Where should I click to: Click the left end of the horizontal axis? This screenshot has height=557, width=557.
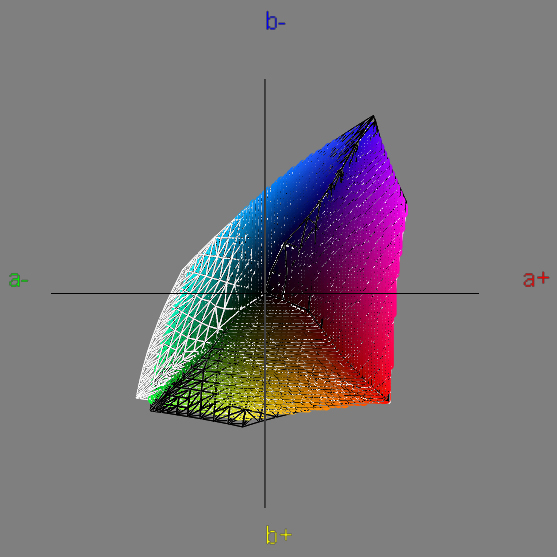[x=53, y=293]
